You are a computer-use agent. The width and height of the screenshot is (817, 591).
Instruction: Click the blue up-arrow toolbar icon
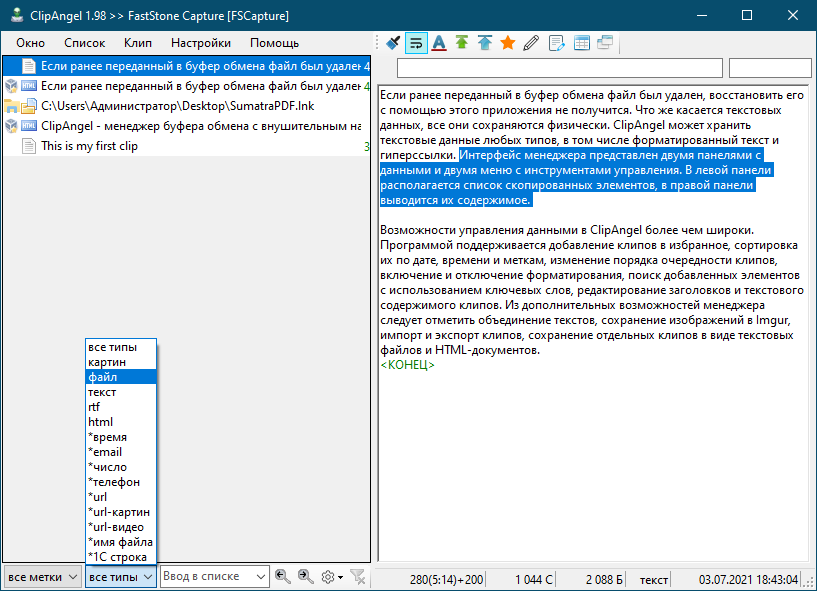pos(485,43)
